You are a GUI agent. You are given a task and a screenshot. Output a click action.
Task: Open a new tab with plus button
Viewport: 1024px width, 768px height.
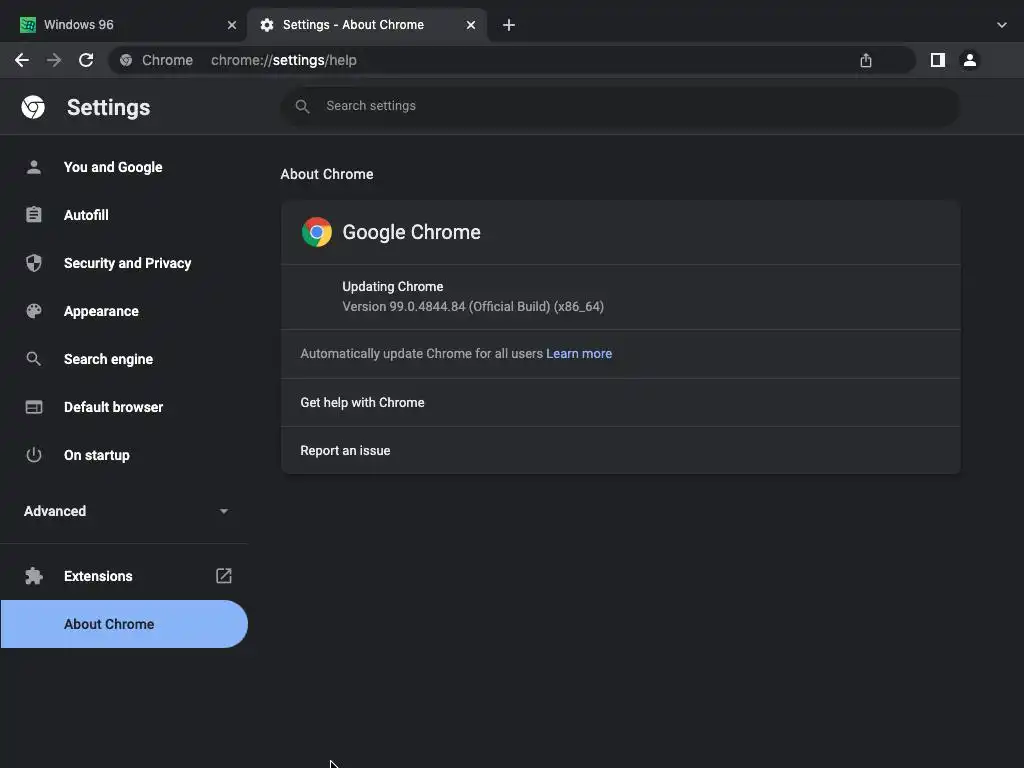509,25
